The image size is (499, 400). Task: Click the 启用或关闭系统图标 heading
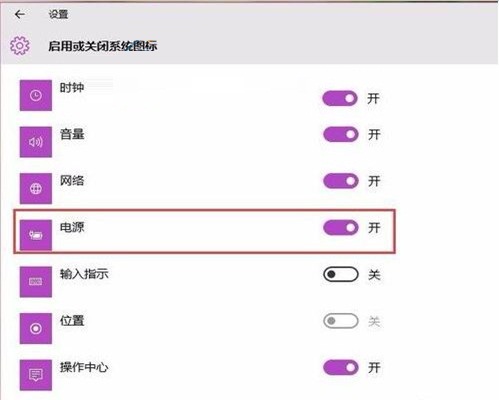point(103,46)
